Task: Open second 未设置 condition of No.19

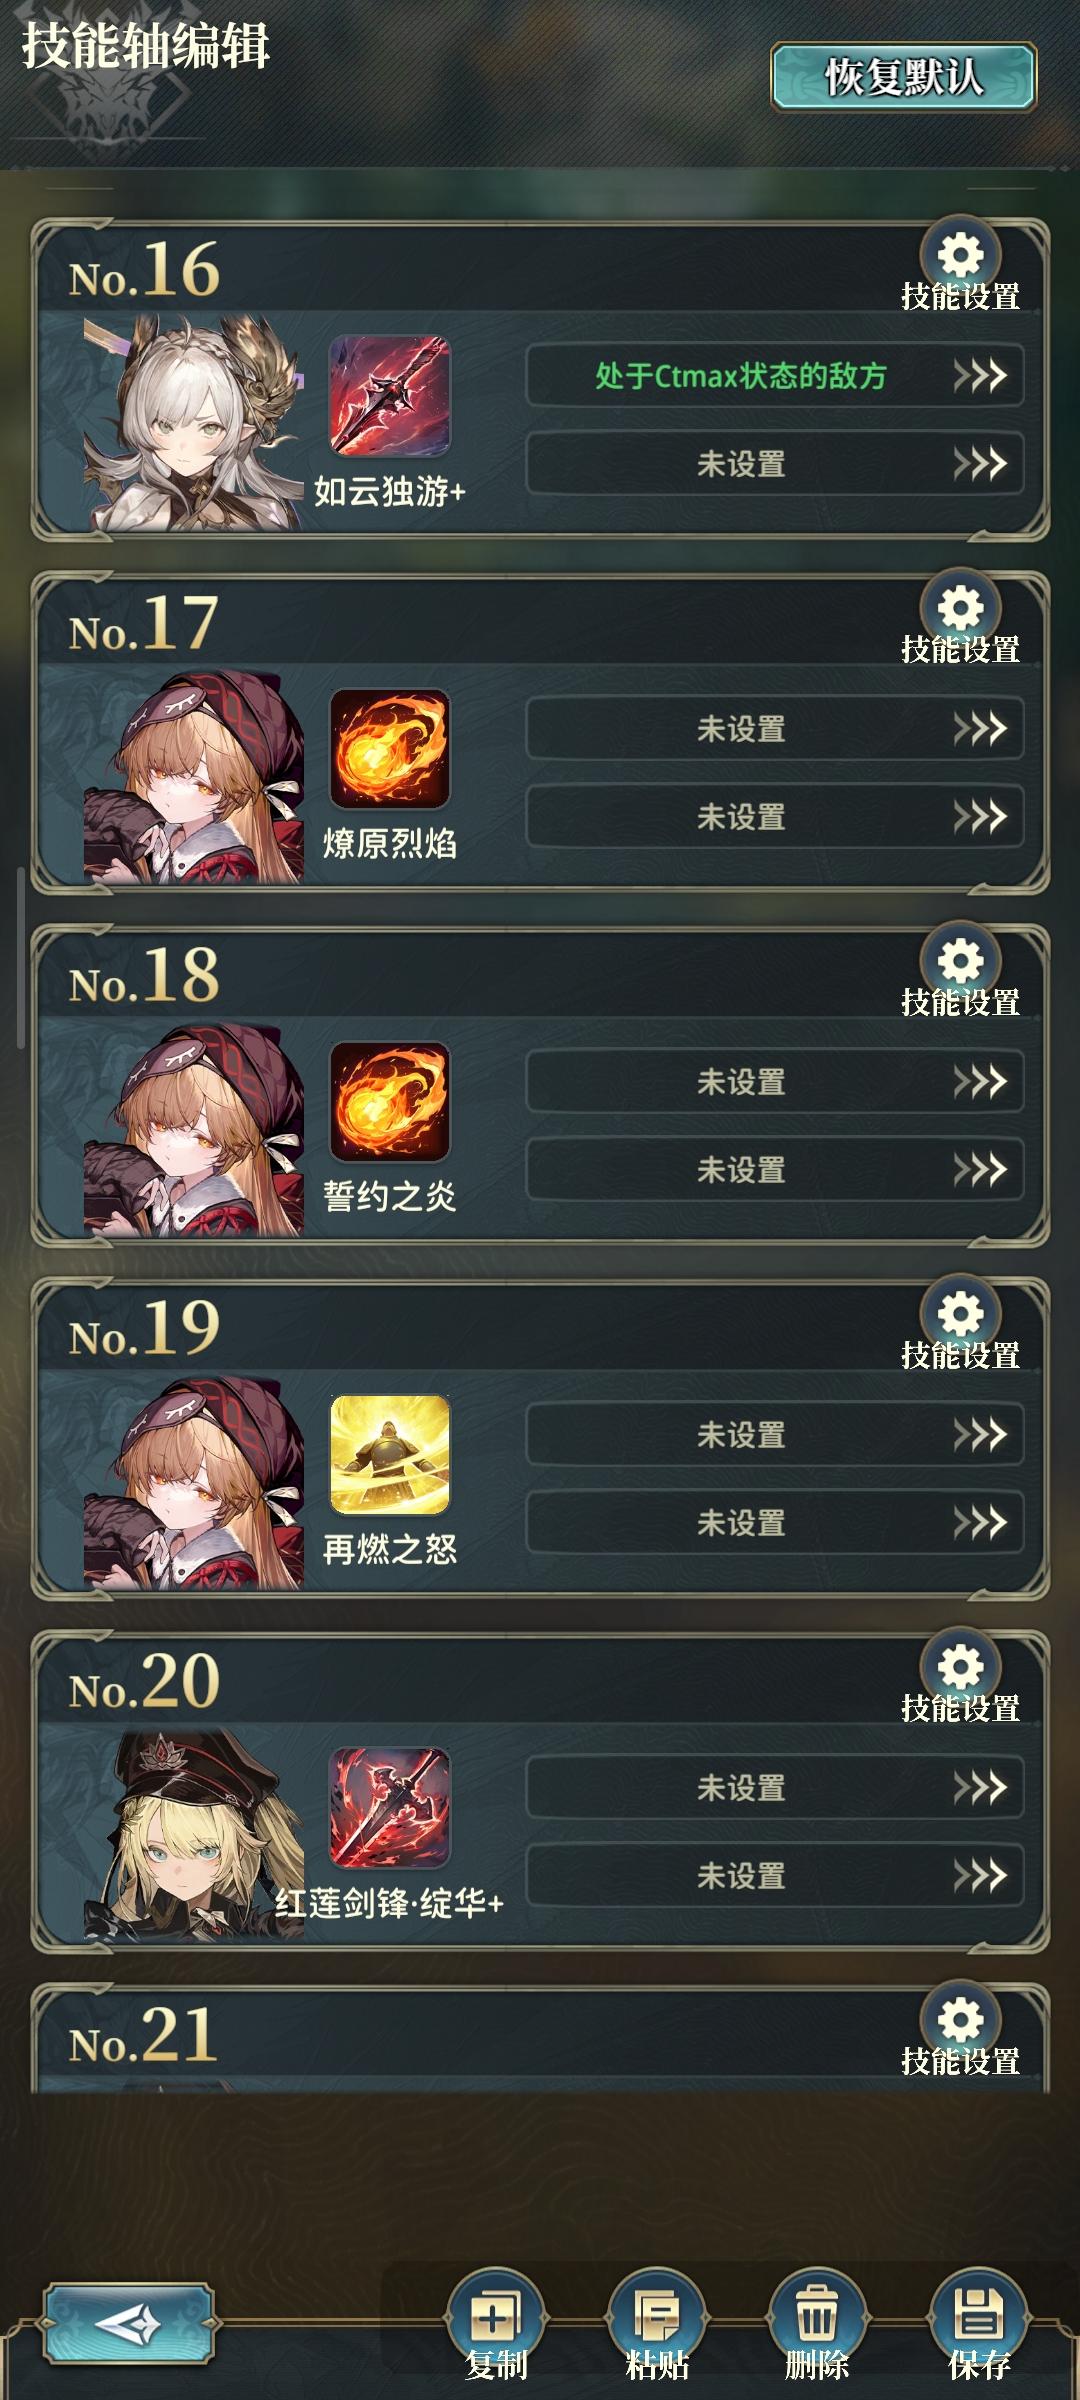Action: click(x=775, y=1523)
